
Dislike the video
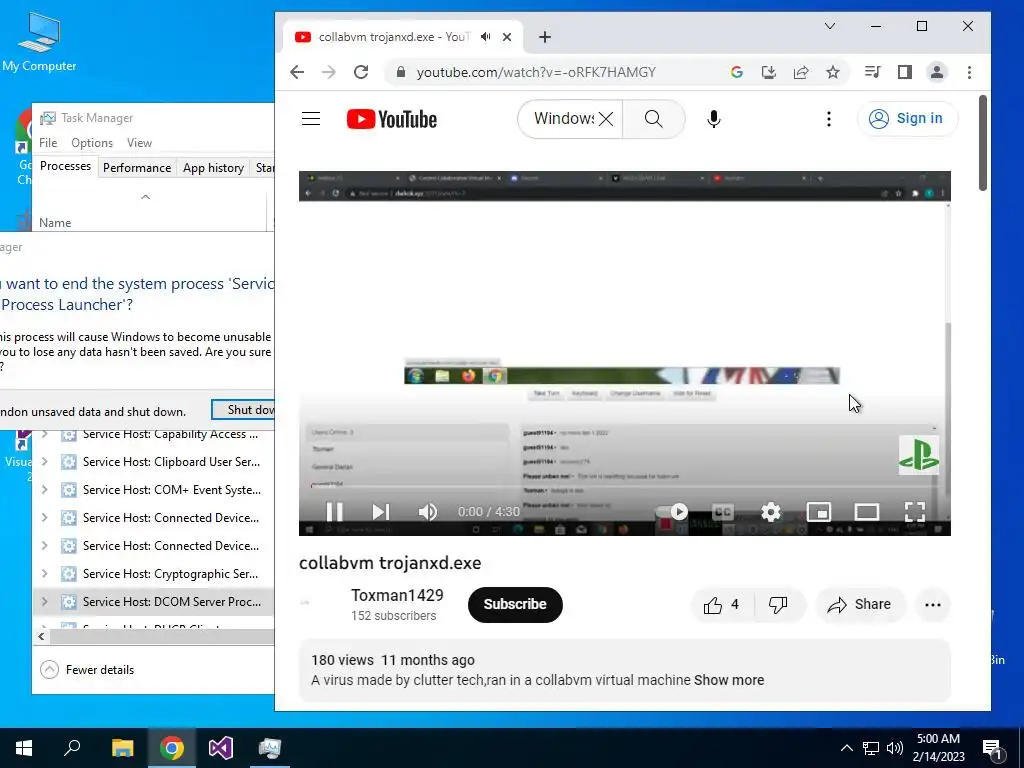[x=778, y=605]
